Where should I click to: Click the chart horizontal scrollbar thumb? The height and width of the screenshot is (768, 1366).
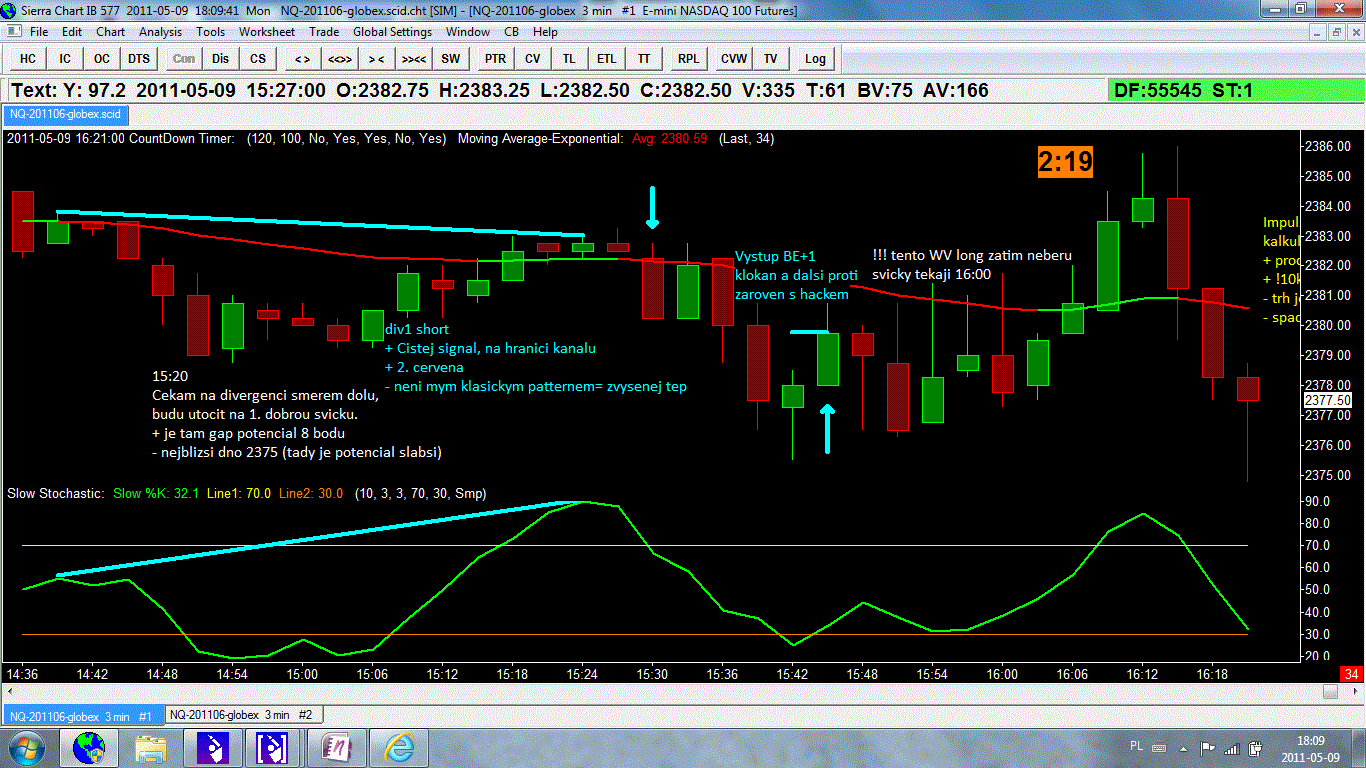pyautogui.click(x=1330, y=692)
